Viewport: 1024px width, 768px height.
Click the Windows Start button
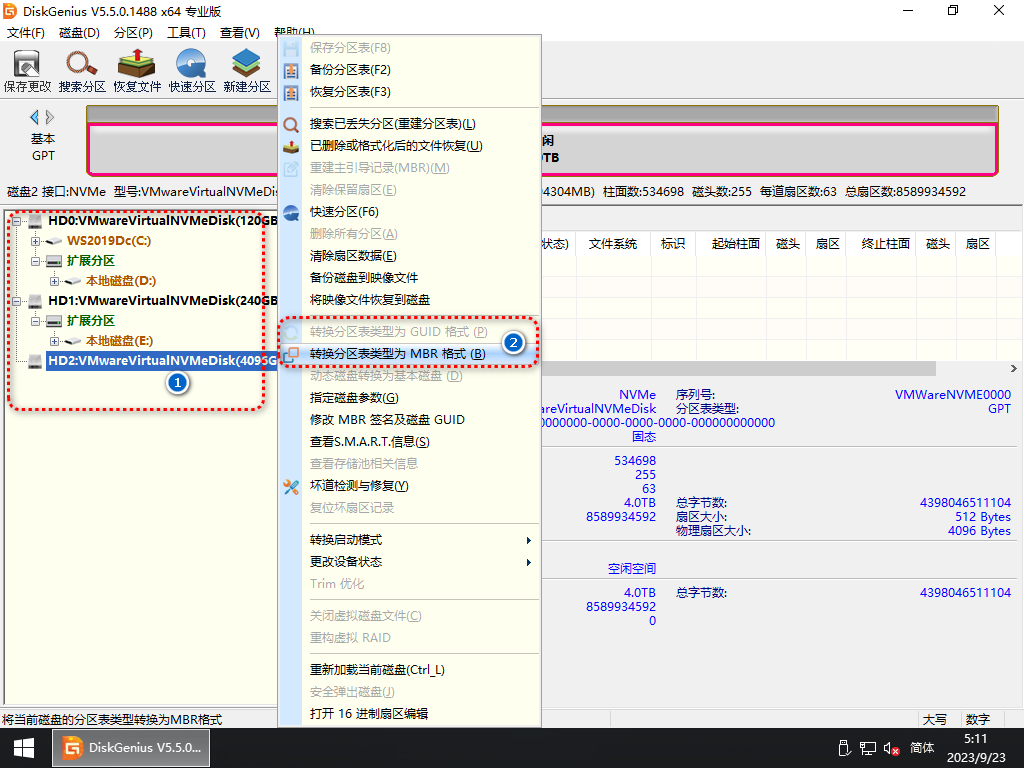tap(24, 747)
